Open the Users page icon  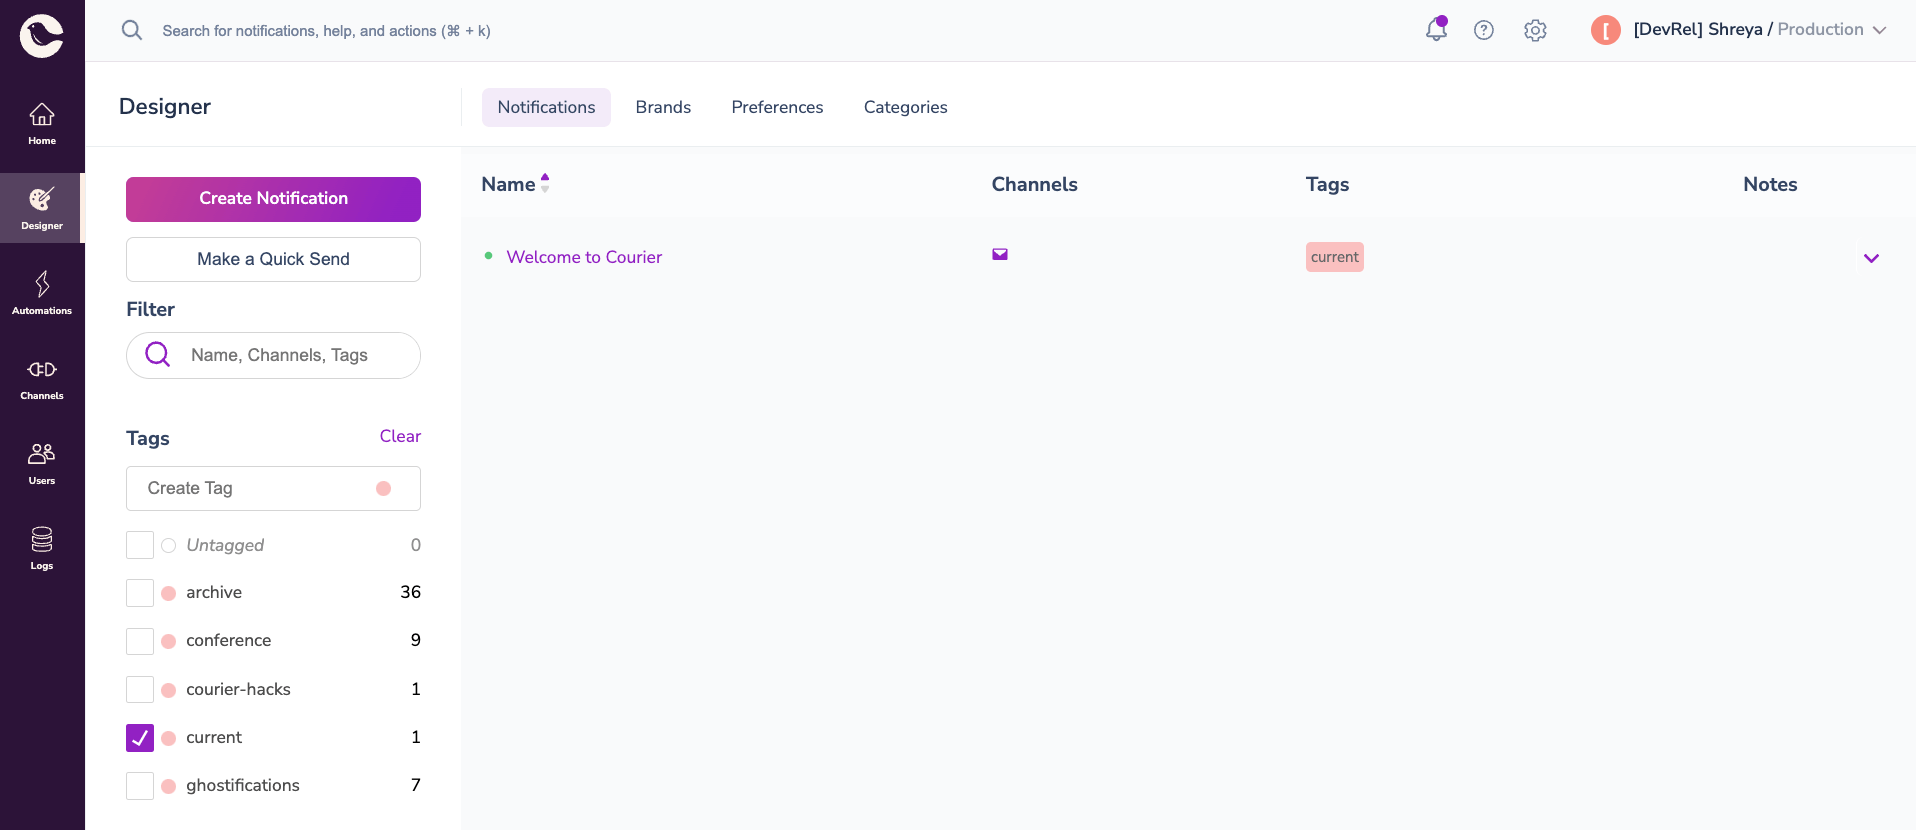pos(42,464)
